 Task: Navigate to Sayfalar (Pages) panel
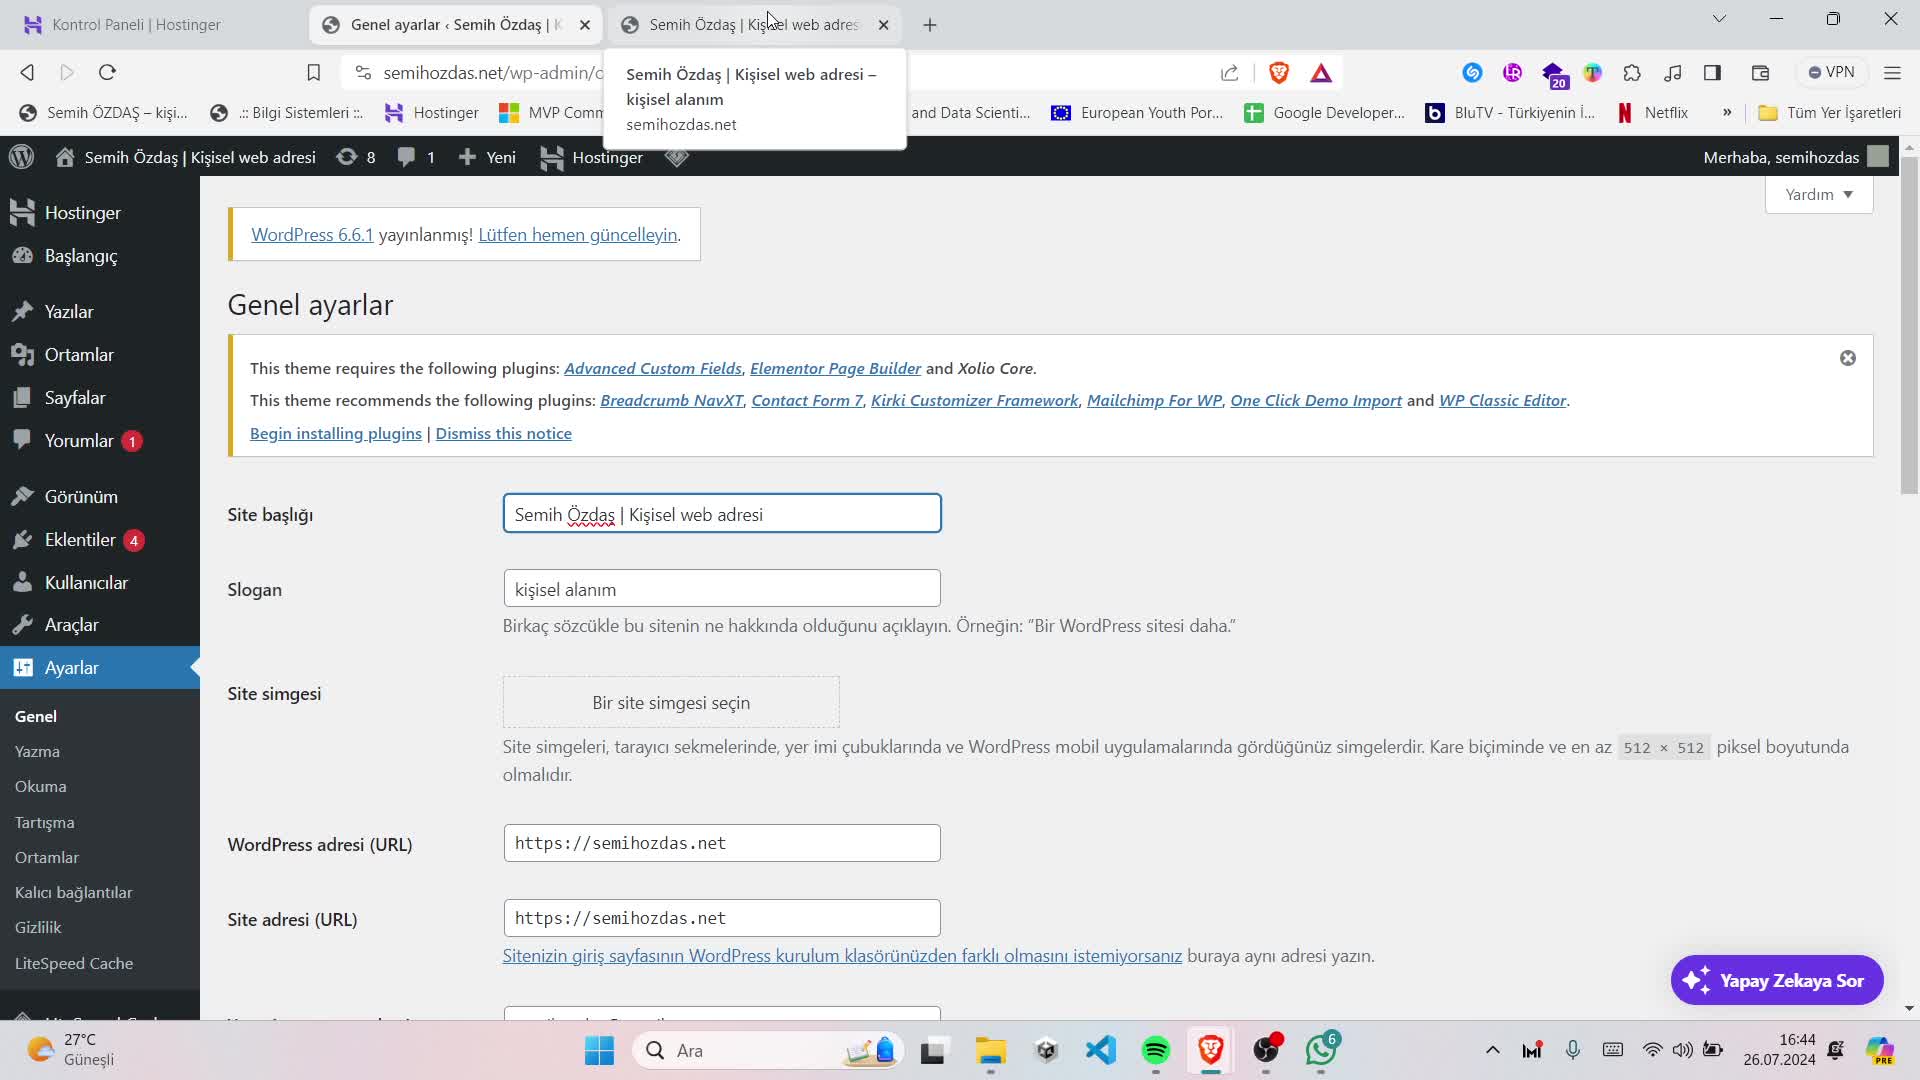coord(74,397)
